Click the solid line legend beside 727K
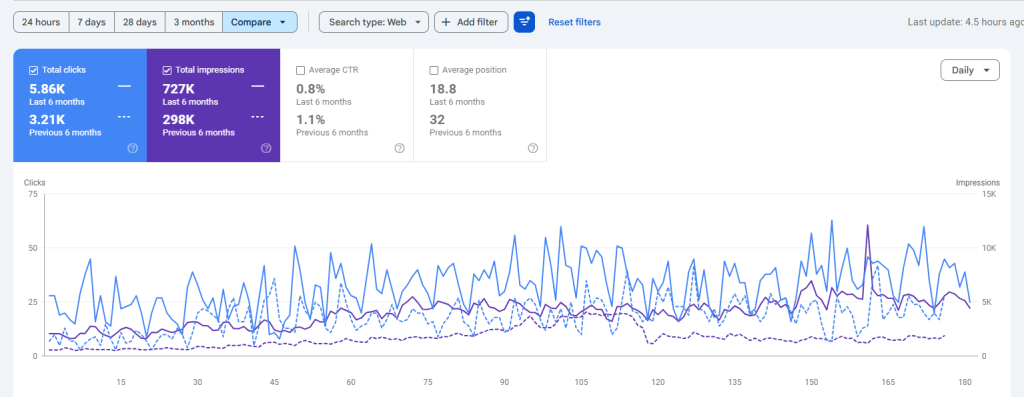The height and width of the screenshot is (397, 1024). (257, 86)
